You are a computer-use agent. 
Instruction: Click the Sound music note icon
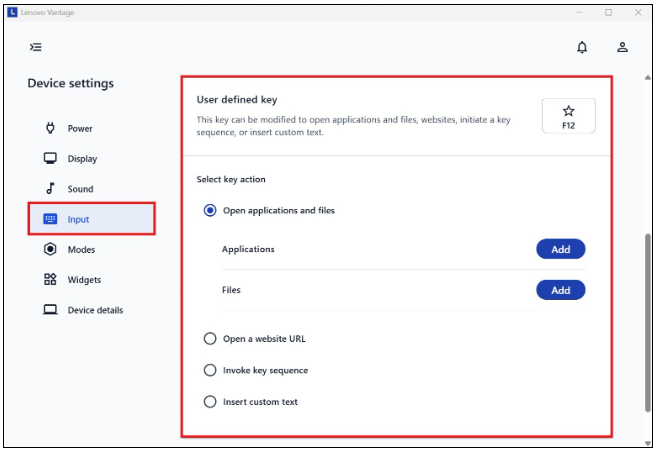50,189
